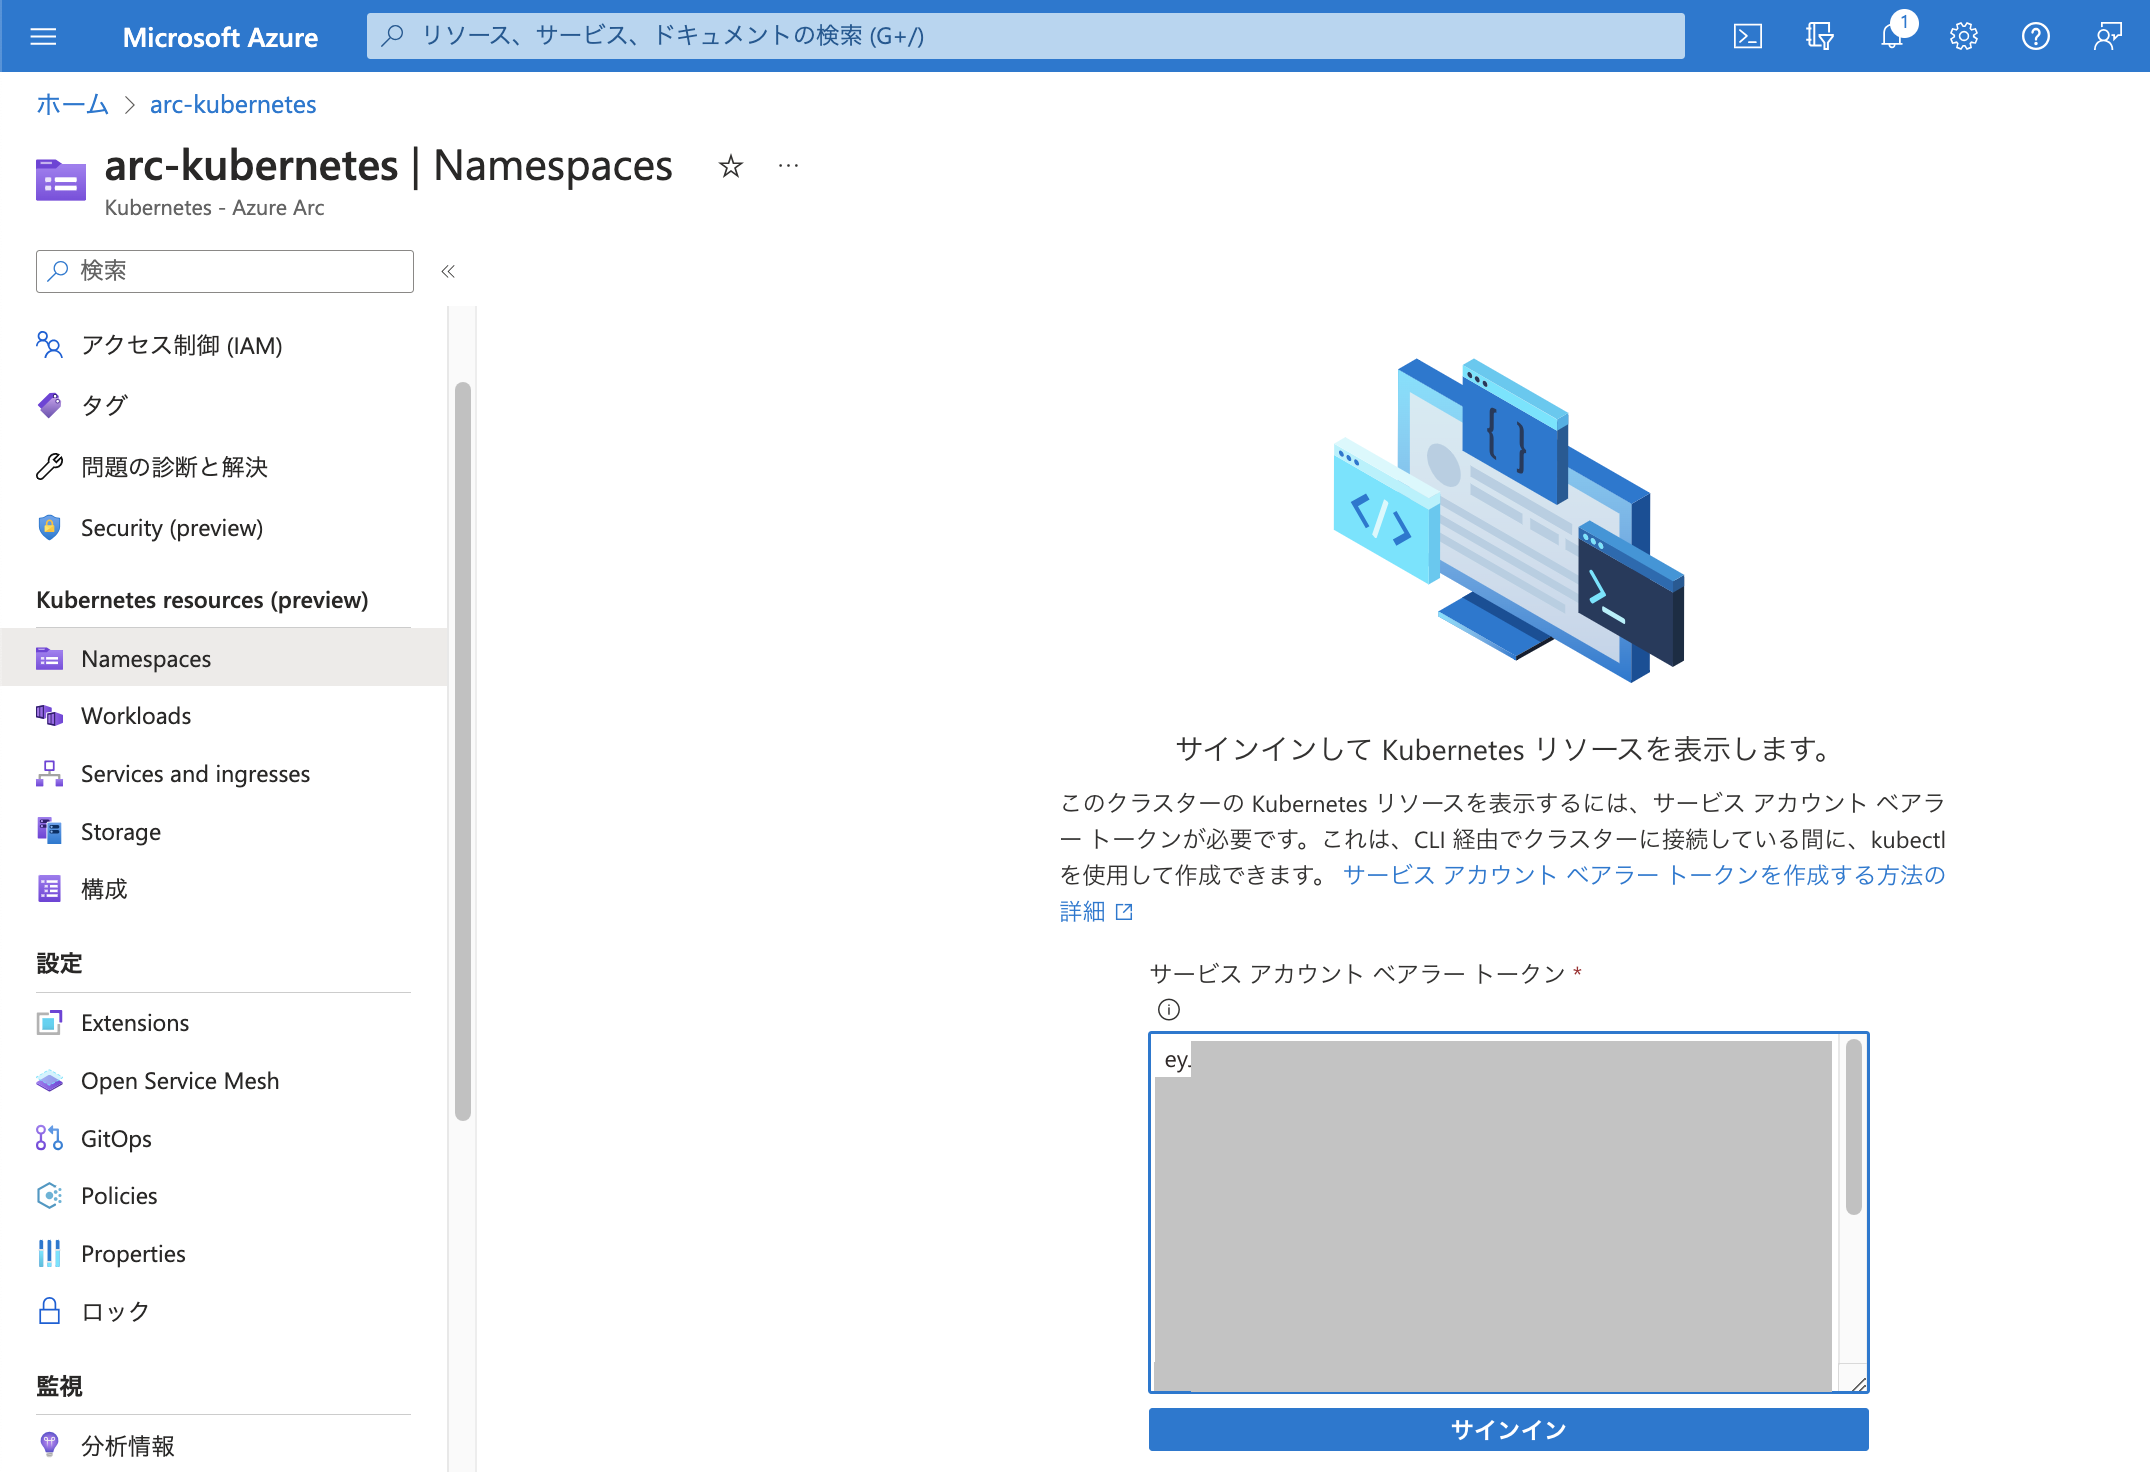Click the 構成 menu label
This screenshot has width=2150, height=1472.
tap(104, 889)
